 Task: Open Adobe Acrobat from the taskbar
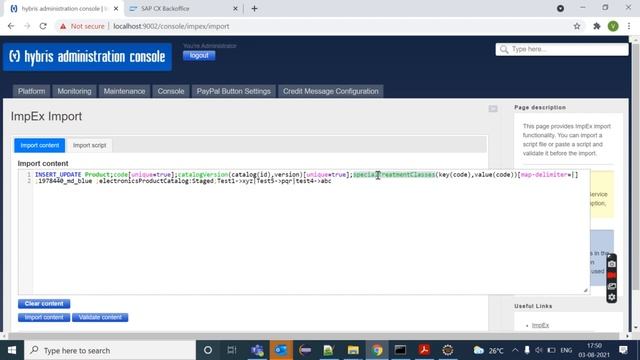(424, 350)
